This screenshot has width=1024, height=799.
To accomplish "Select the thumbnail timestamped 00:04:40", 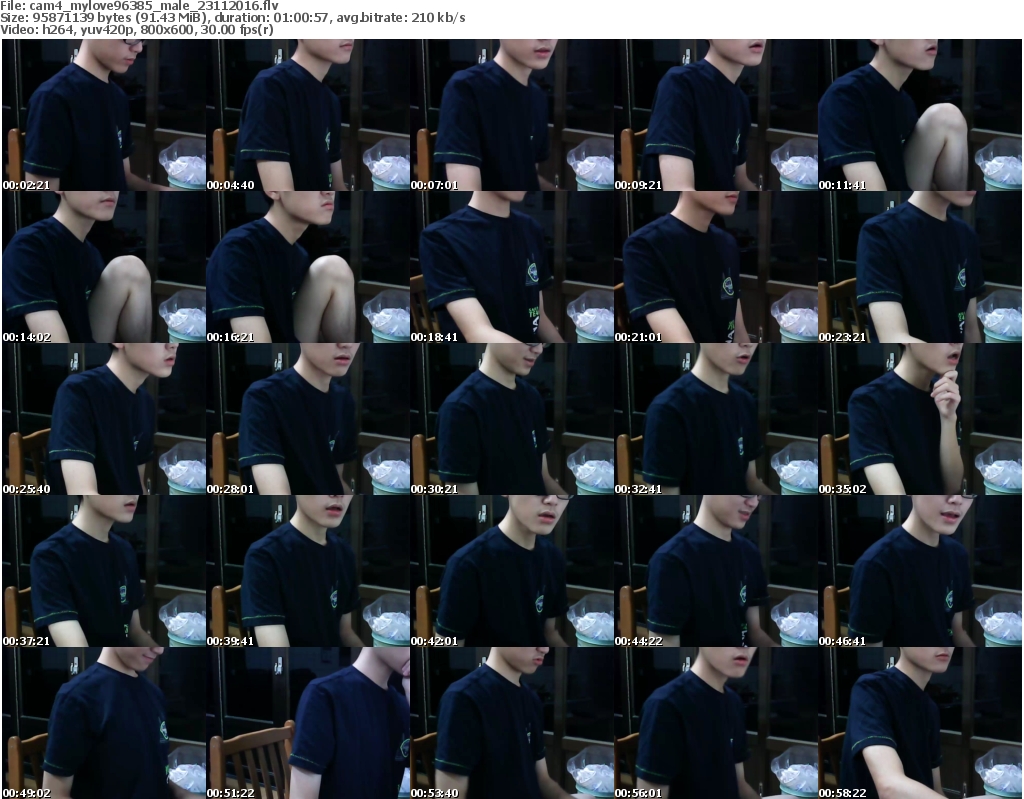I will (x=308, y=115).
